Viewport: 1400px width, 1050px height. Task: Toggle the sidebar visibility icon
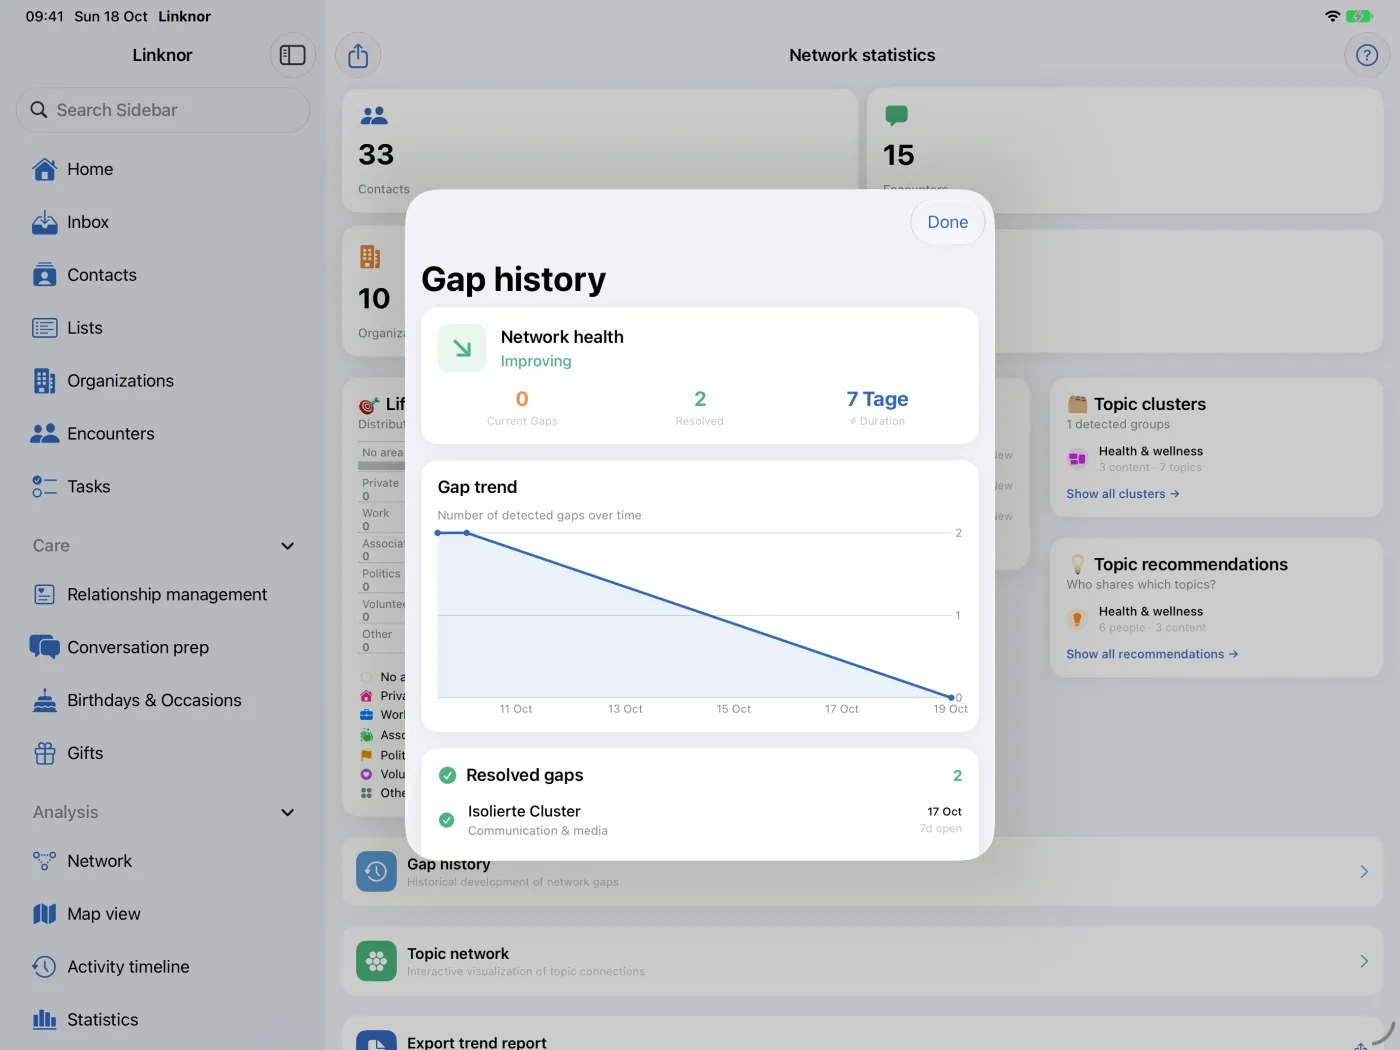(292, 55)
